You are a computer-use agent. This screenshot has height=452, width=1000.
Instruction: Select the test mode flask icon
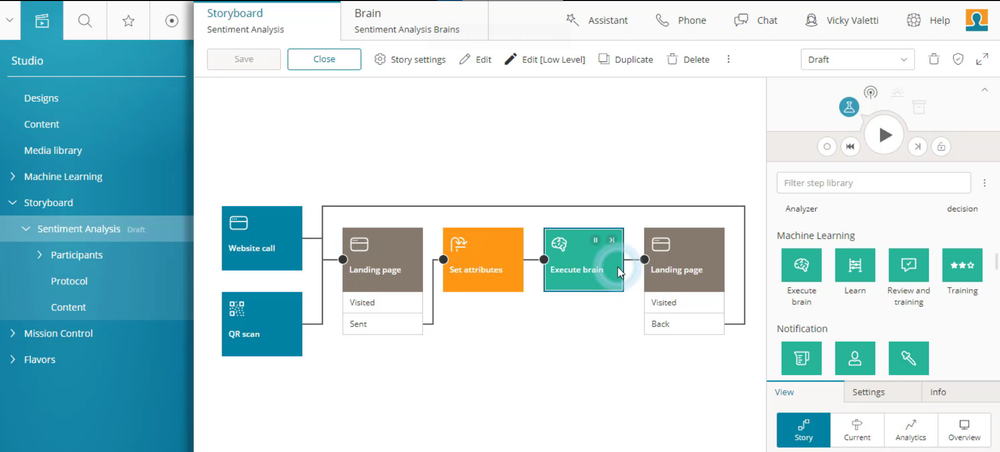click(849, 107)
